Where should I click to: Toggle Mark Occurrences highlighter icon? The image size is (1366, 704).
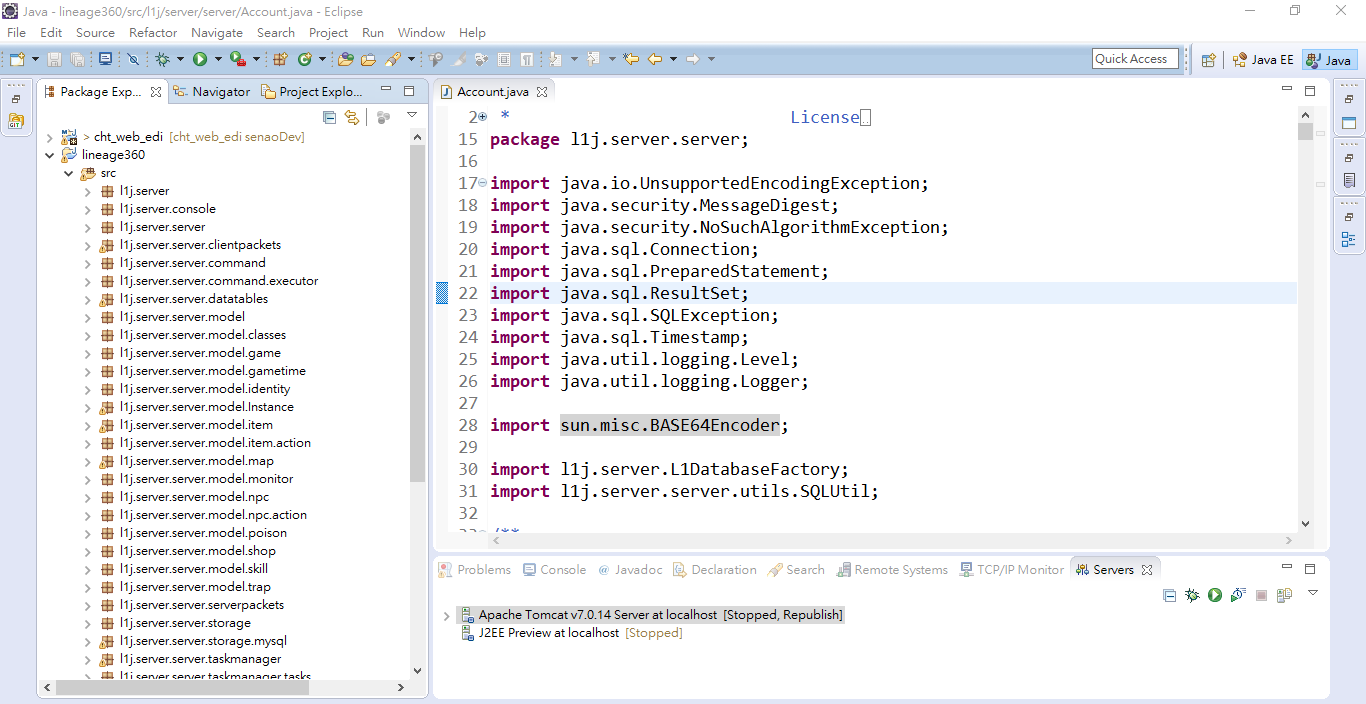[x=459, y=59]
